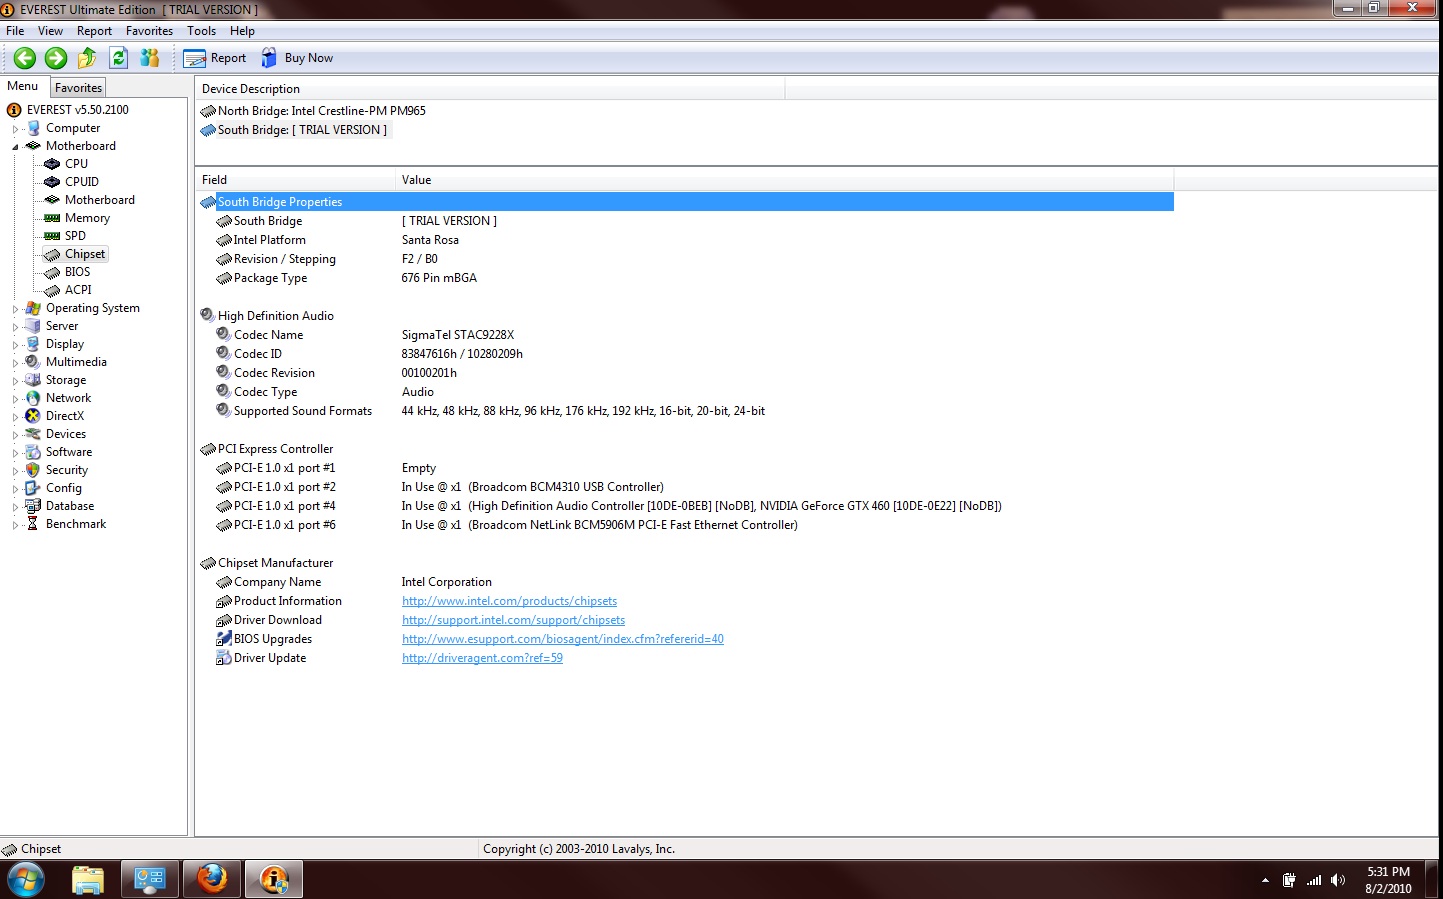Click the green Forward arrow toolbar icon

[56, 58]
